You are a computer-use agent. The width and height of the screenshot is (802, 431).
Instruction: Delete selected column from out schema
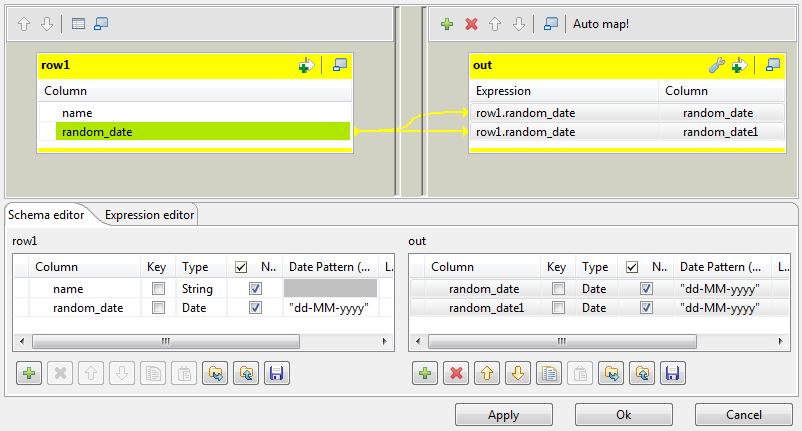tap(456, 373)
